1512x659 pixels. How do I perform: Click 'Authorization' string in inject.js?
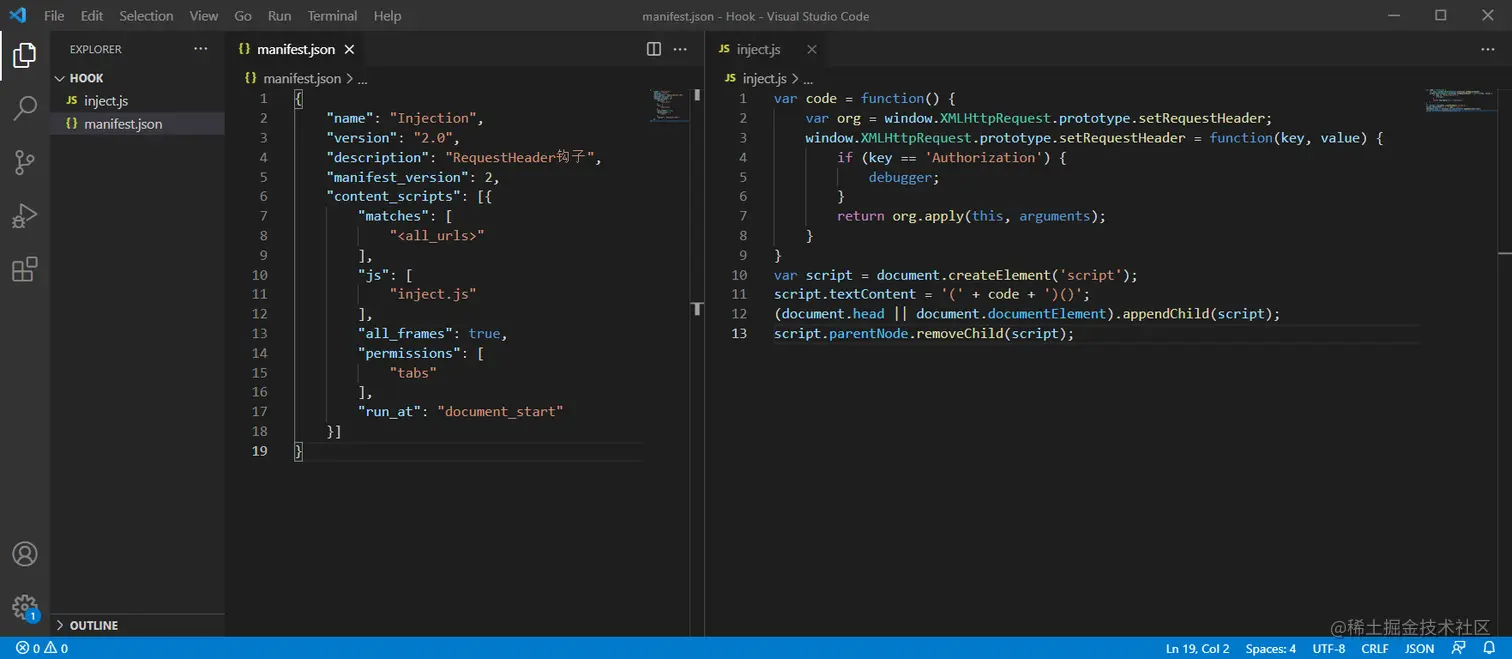[x=988, y=157]
